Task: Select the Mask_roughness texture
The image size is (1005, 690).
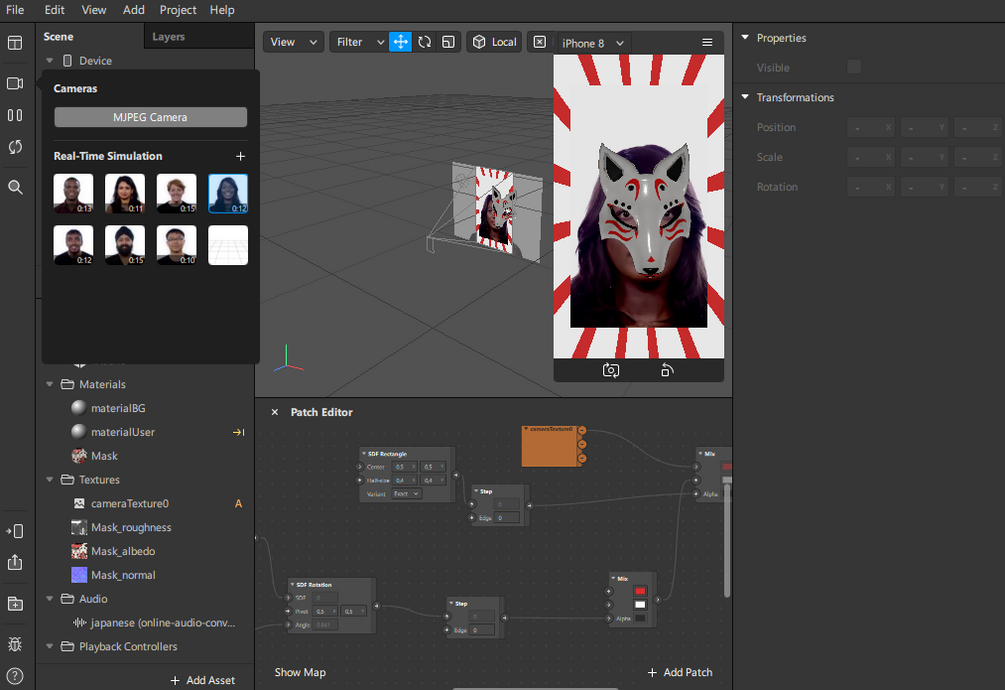Action: (131, 528)
